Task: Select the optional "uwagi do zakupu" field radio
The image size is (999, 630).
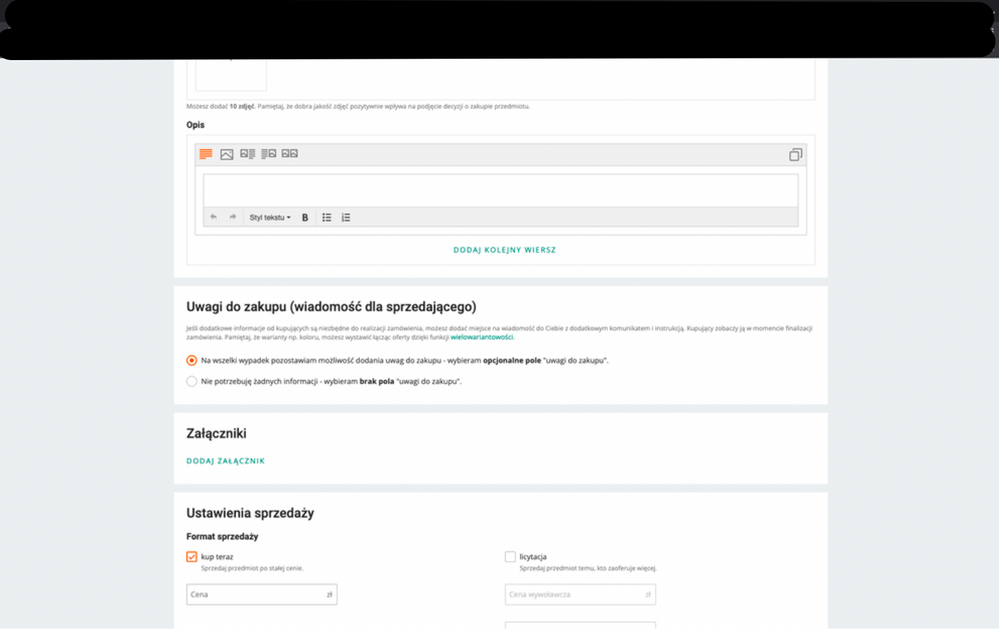Action: click(x=192, y=360)
